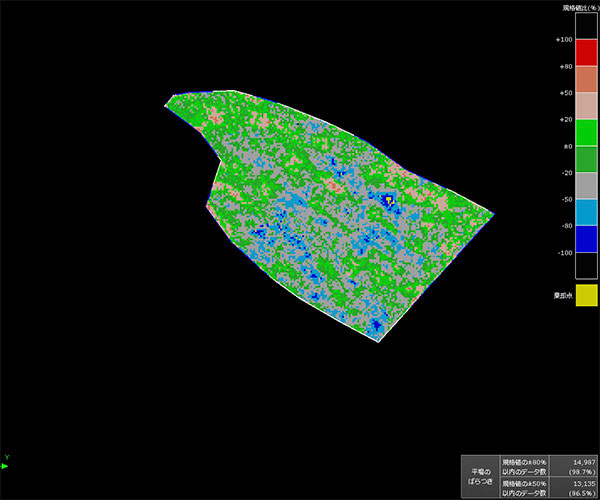Click the red legend color swatch

click(586, 53)
